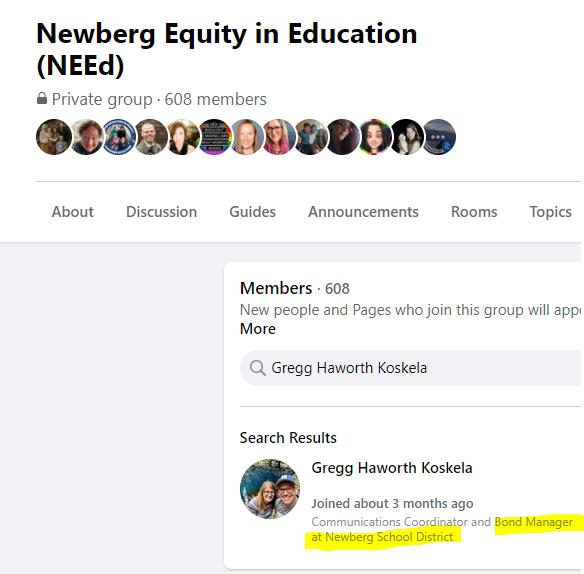
Task: Expand description with the More link
Action: (x=258, y=329)
